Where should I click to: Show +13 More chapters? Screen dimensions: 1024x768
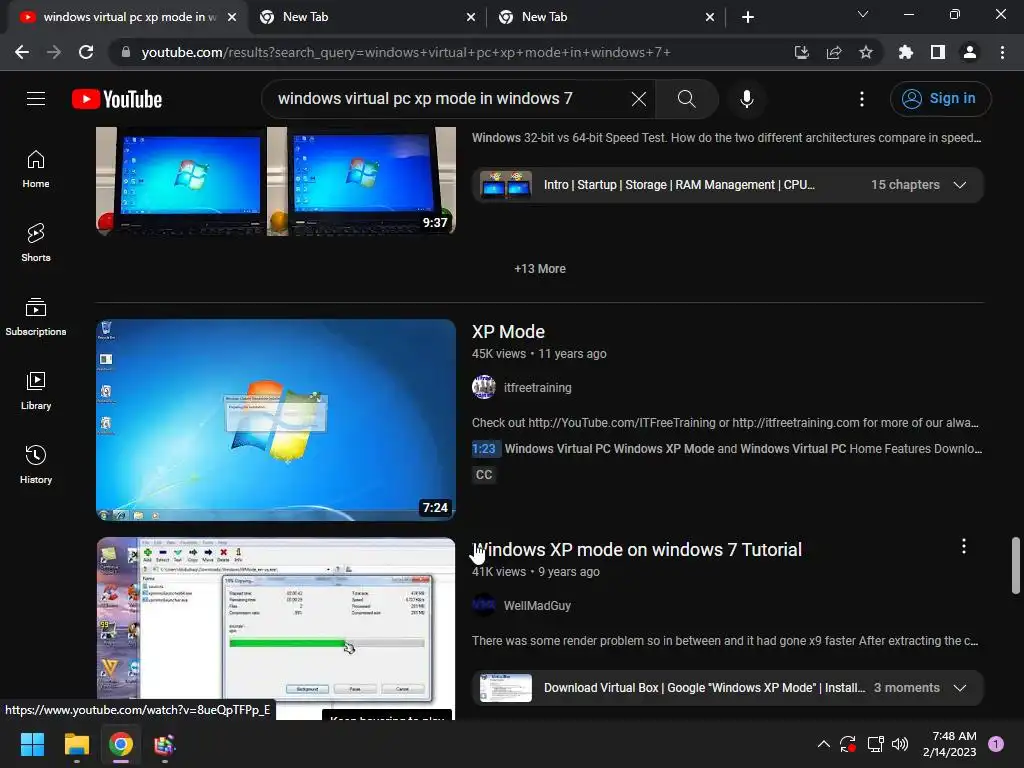tap(539, 268)
